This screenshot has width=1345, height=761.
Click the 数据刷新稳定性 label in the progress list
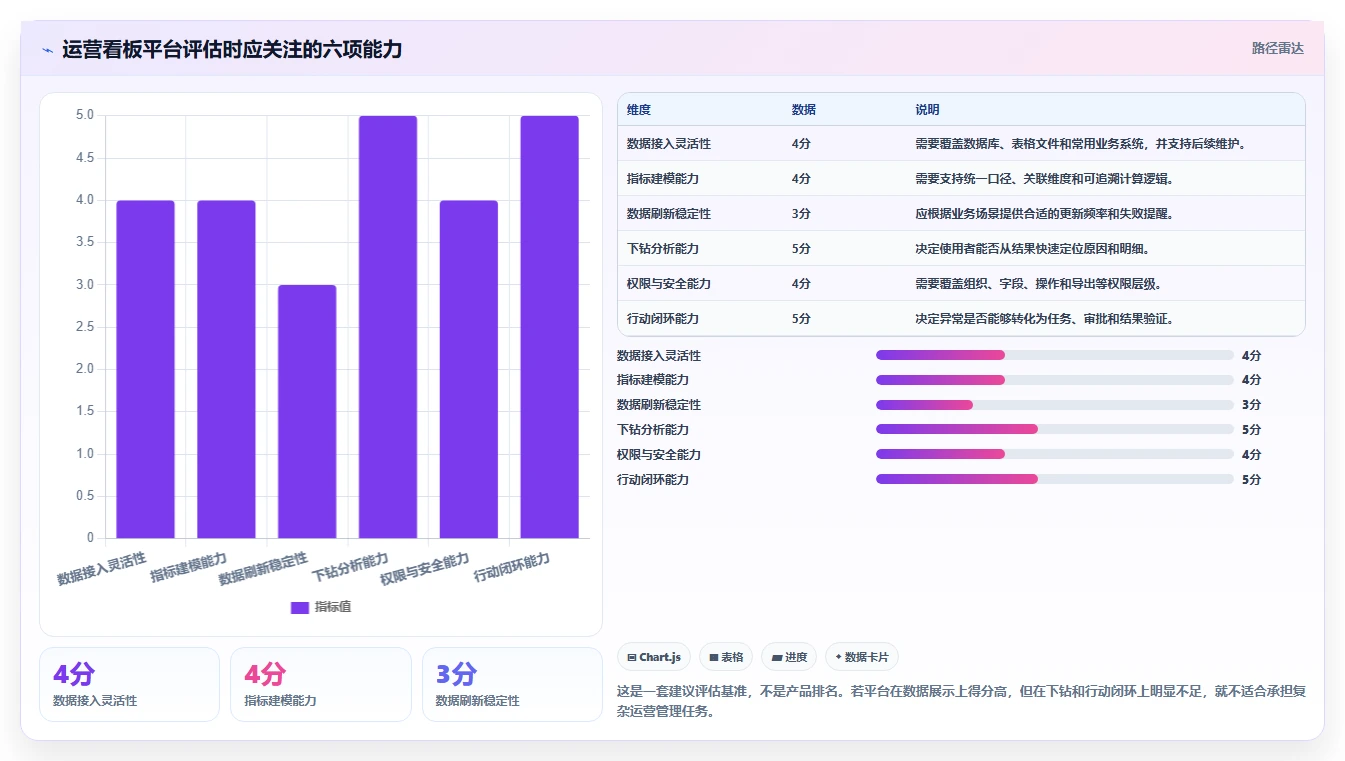(659, 405)
